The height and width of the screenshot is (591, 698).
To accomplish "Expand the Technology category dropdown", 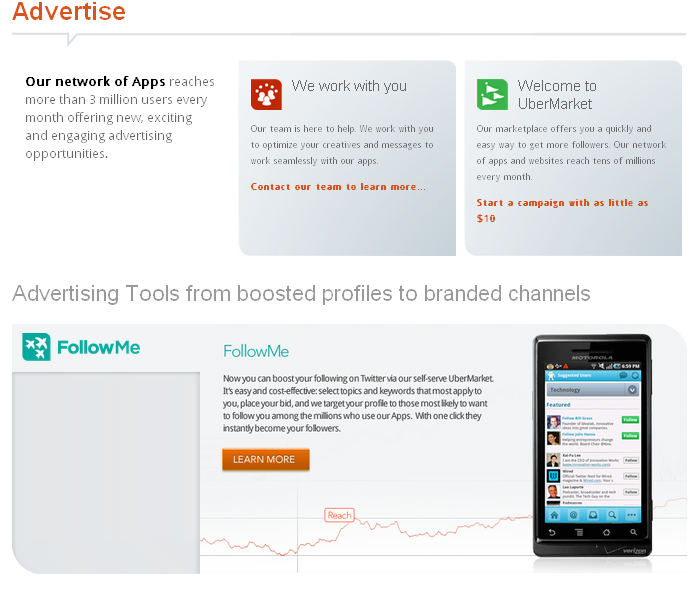I will 632,390.
